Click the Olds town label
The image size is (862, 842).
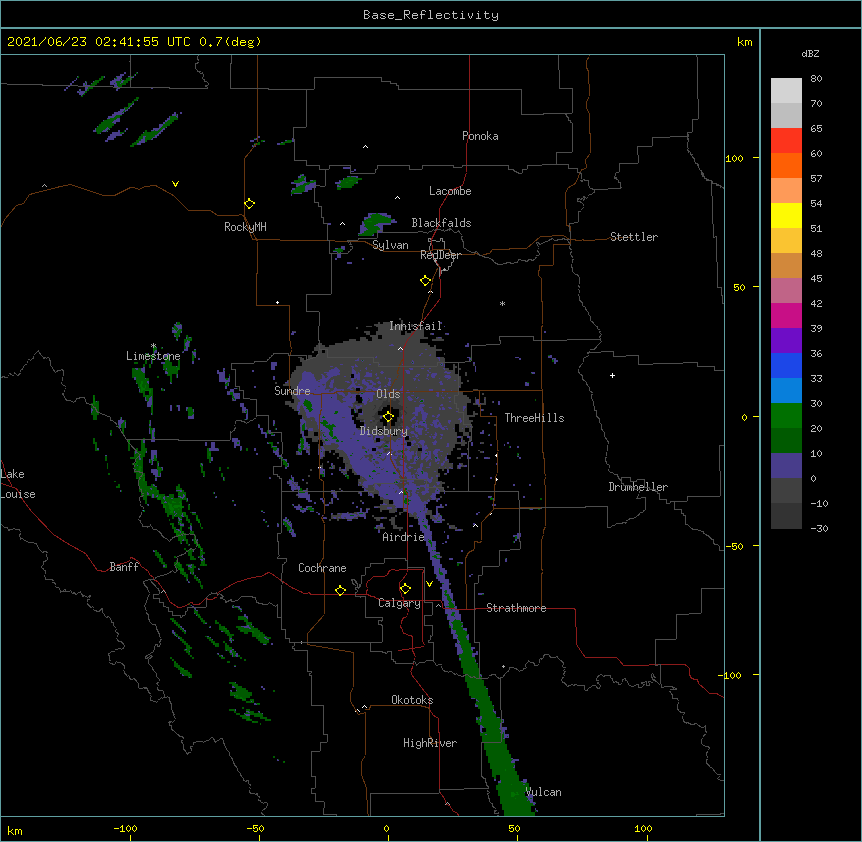click(x=388, y=394)
